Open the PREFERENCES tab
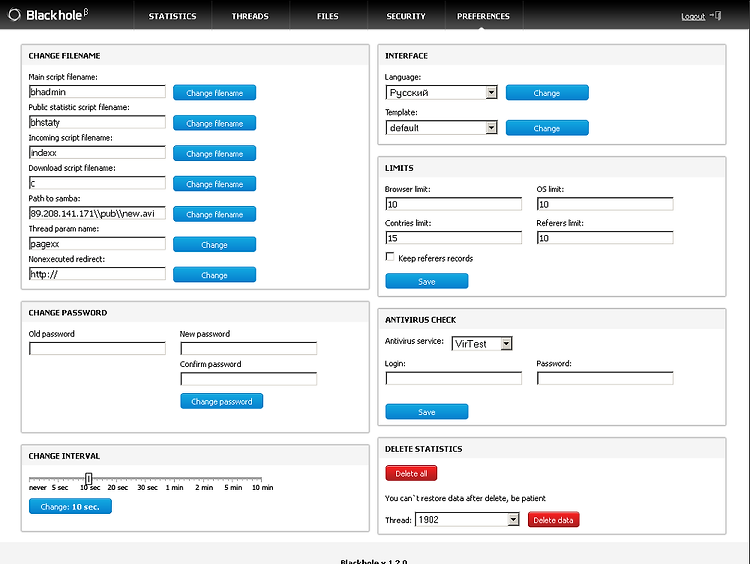 484,16
